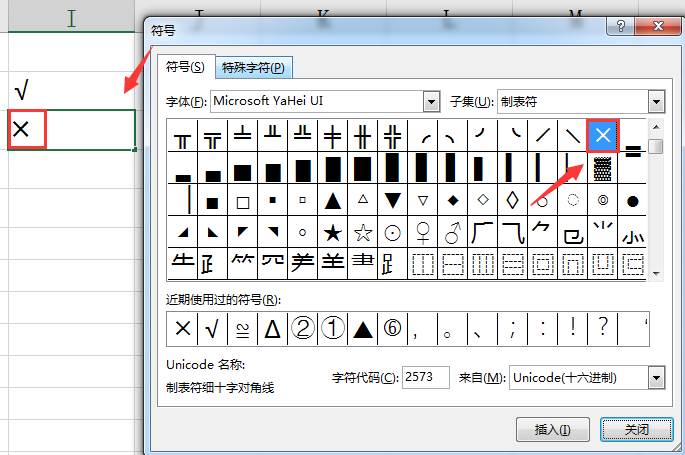Select the cell containing the check mark
Viewport: 685px width, 455px height.
pos(71,90)
